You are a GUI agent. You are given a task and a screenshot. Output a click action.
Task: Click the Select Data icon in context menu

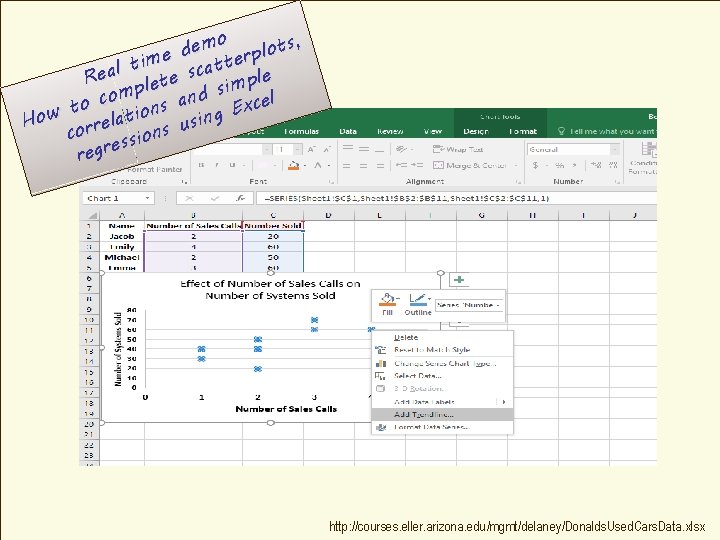coord(381,376)
